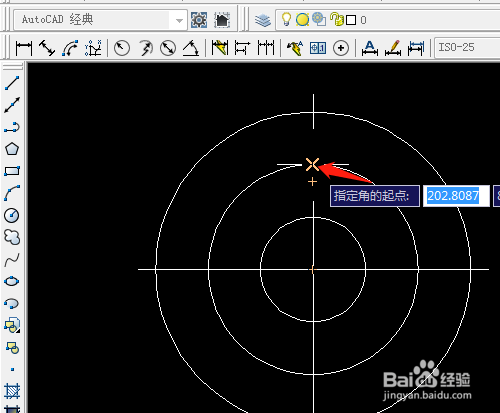Select the Circle draw tool
The image size is (500, 413).
[12, 215]
